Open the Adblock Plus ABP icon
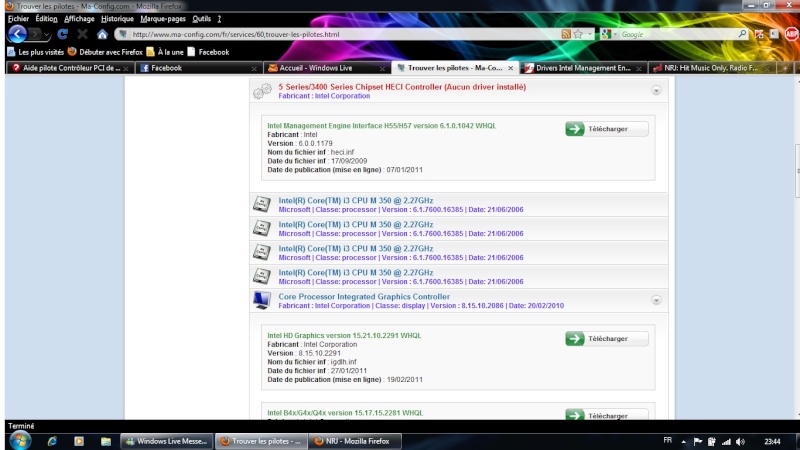The image size is (800, 450). [791, 34]
